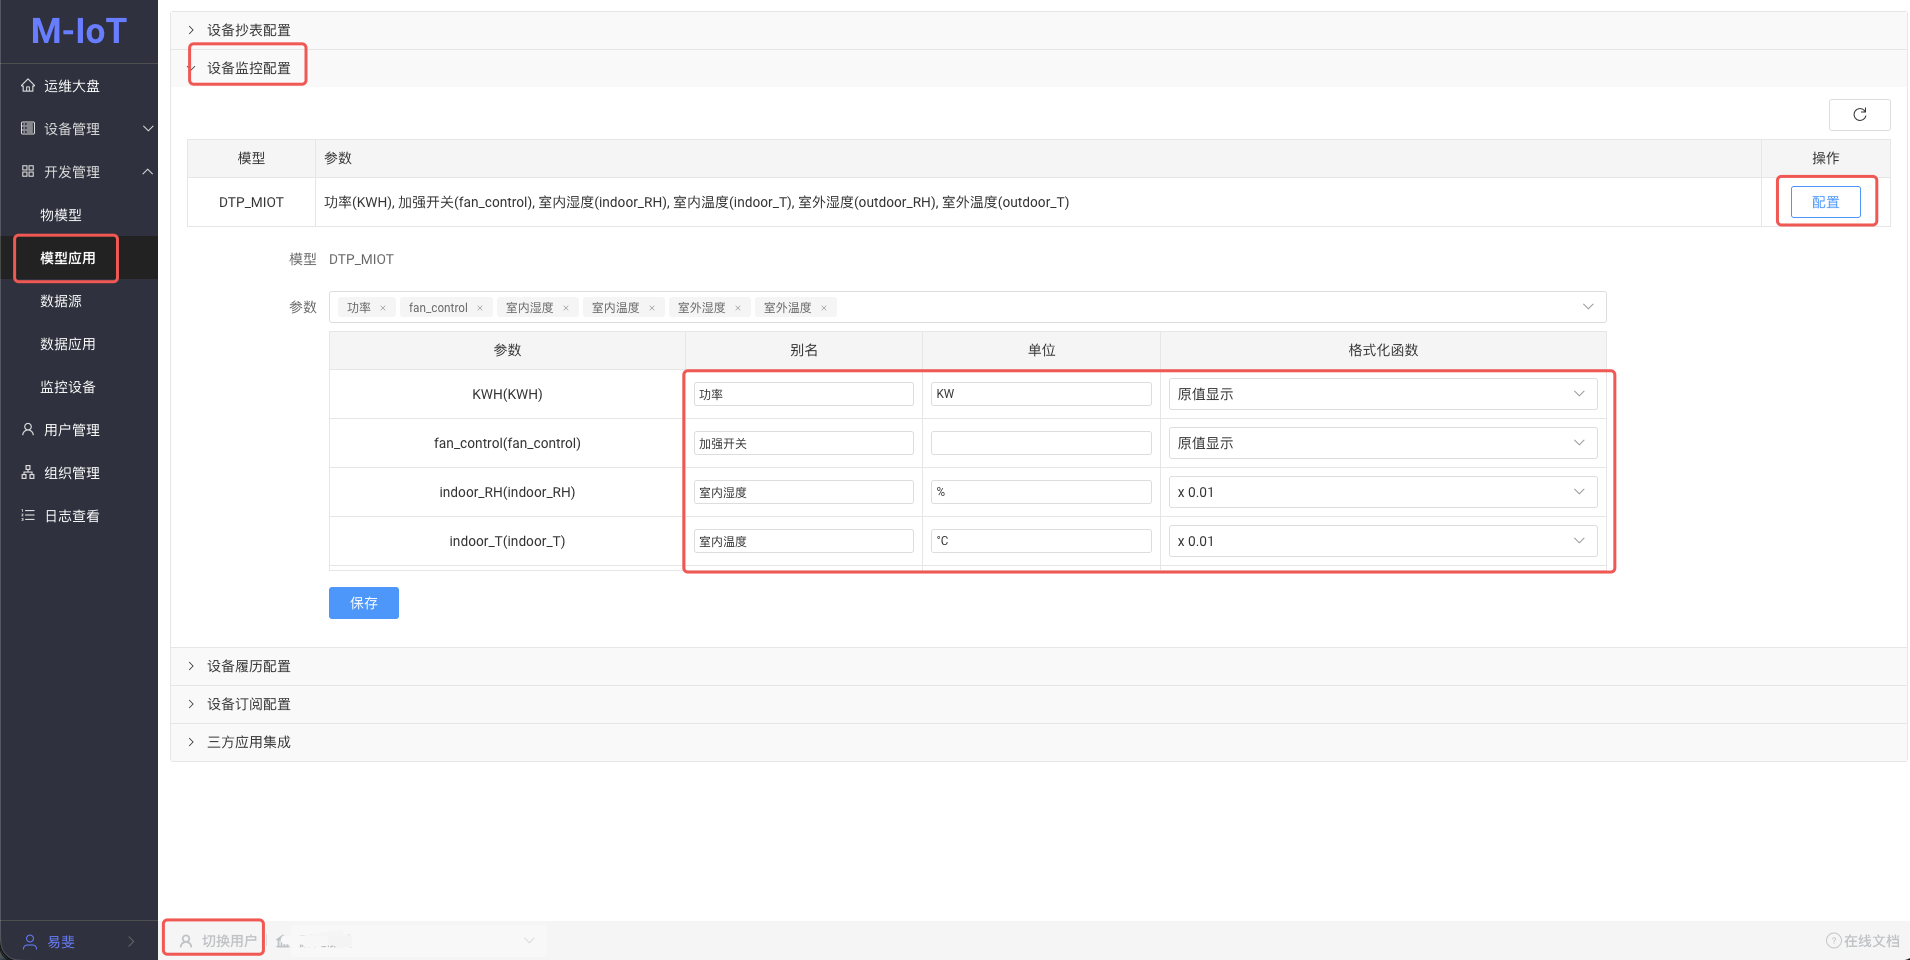Click the 组织管理 org chart icon
The height and width of the screenshot is (960, 1910).
[x=28, y=473]
